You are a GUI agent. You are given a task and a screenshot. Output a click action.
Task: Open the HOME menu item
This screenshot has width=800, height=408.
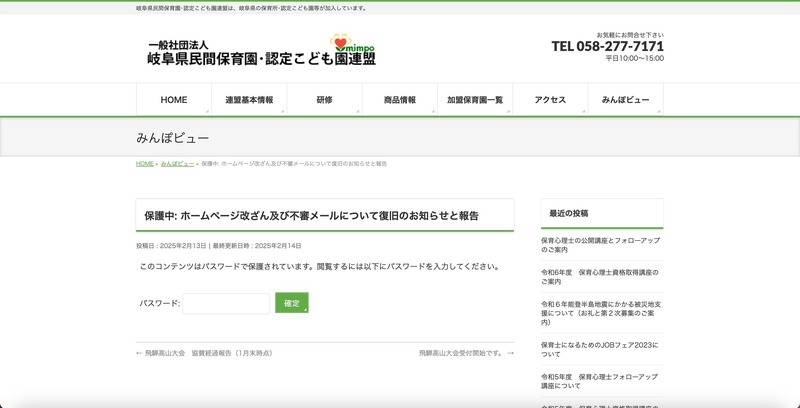pyautogui.click(x=174, y=100)
